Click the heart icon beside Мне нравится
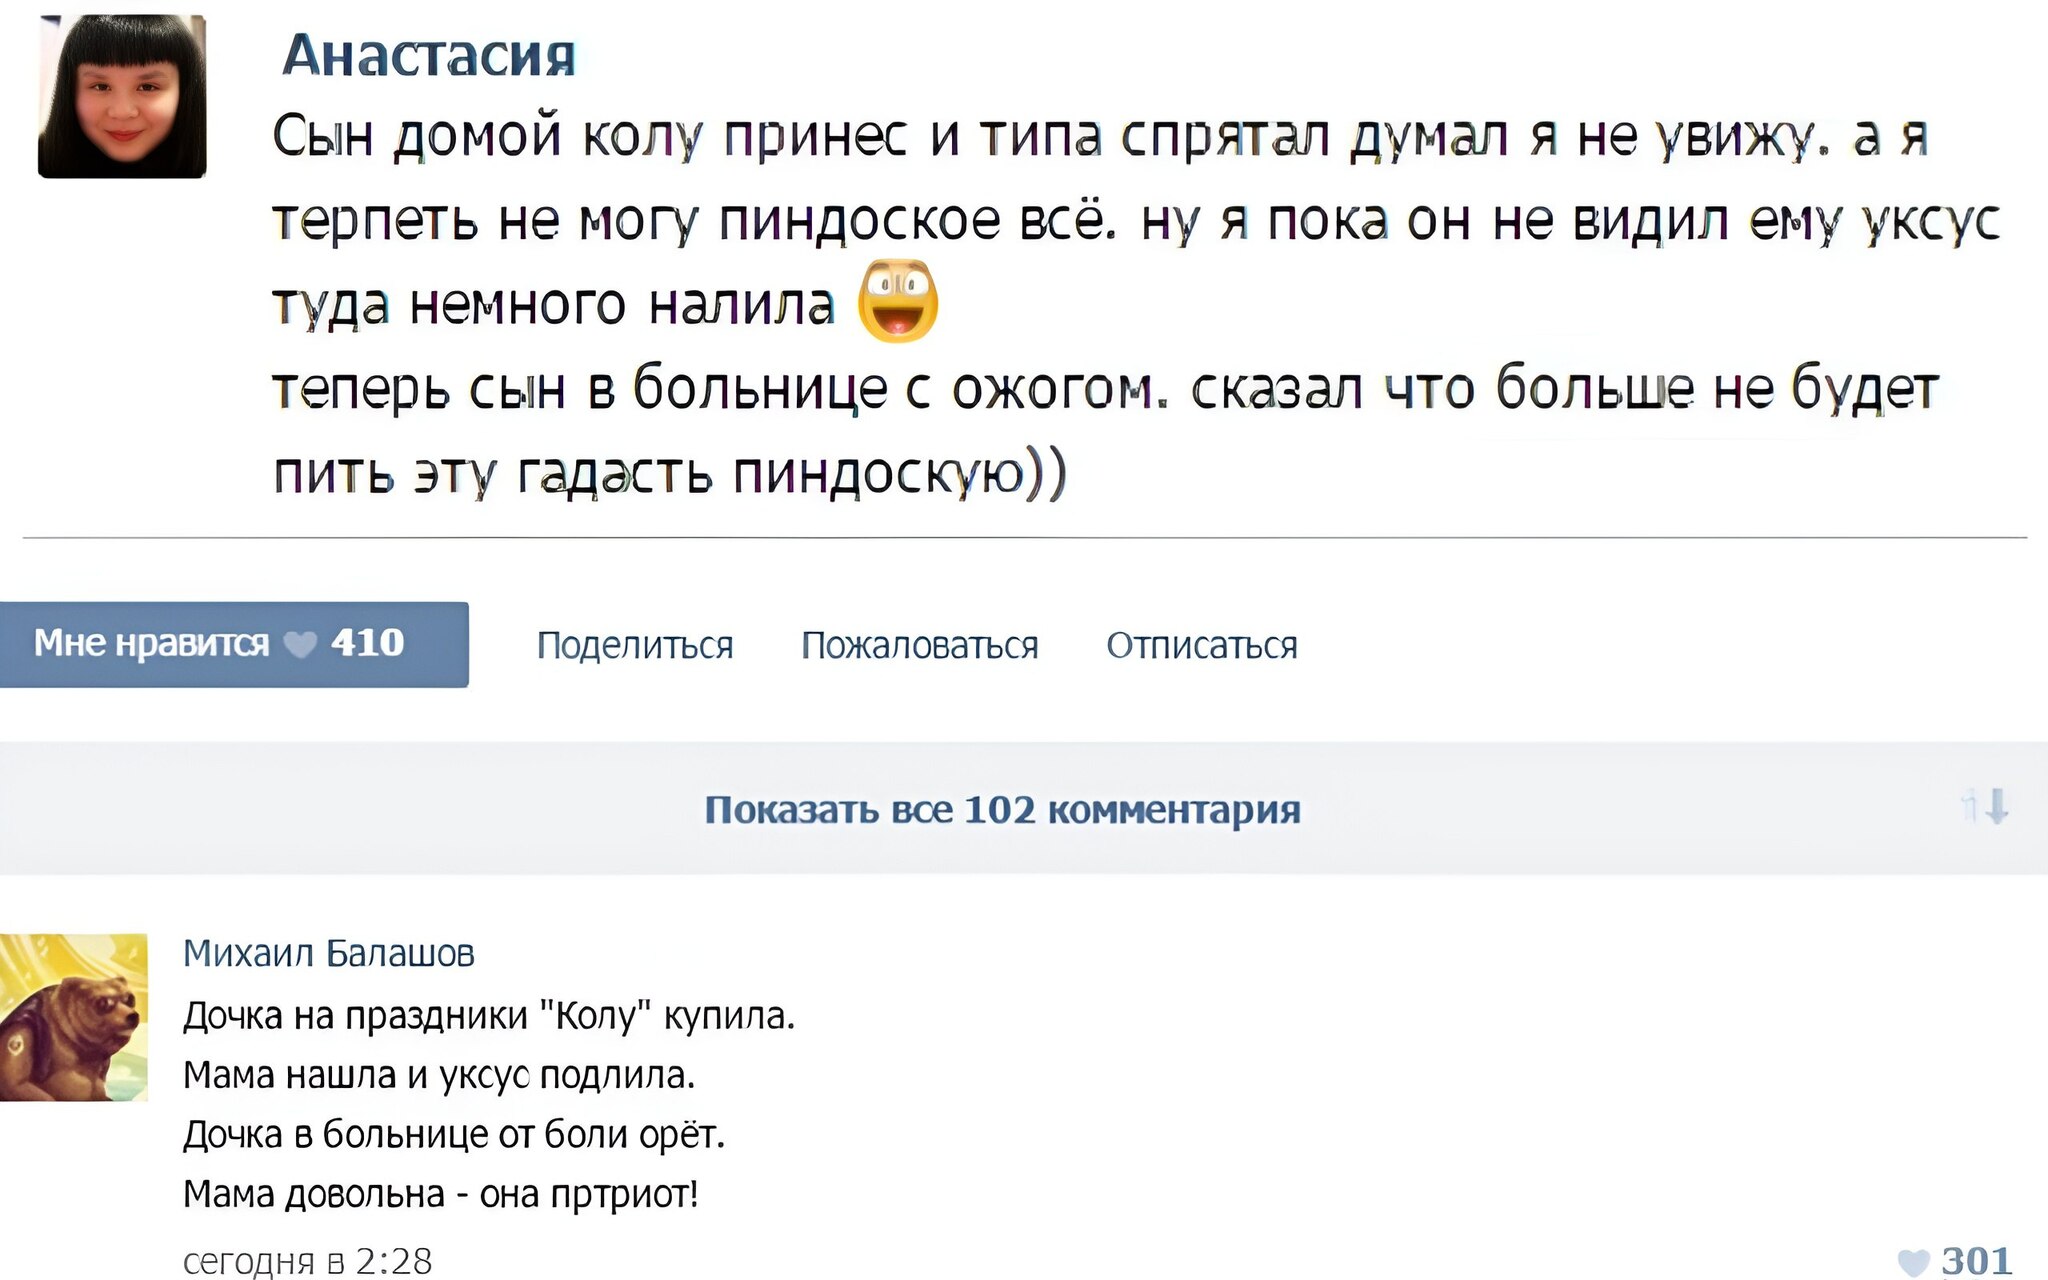 coord(300,645)
